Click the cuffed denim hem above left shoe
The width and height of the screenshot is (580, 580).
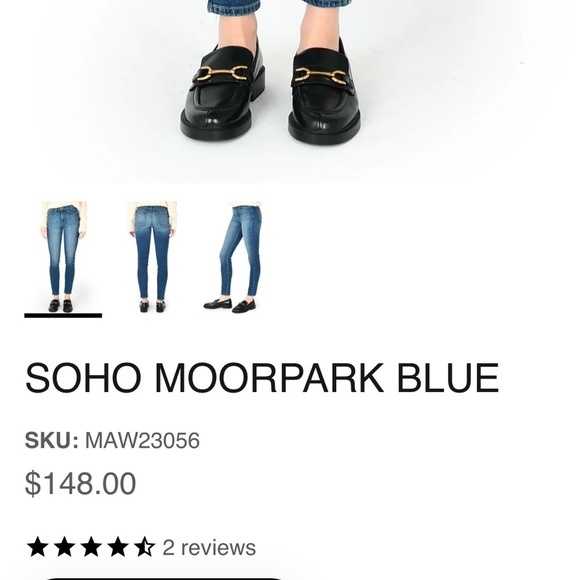(234, 7)
